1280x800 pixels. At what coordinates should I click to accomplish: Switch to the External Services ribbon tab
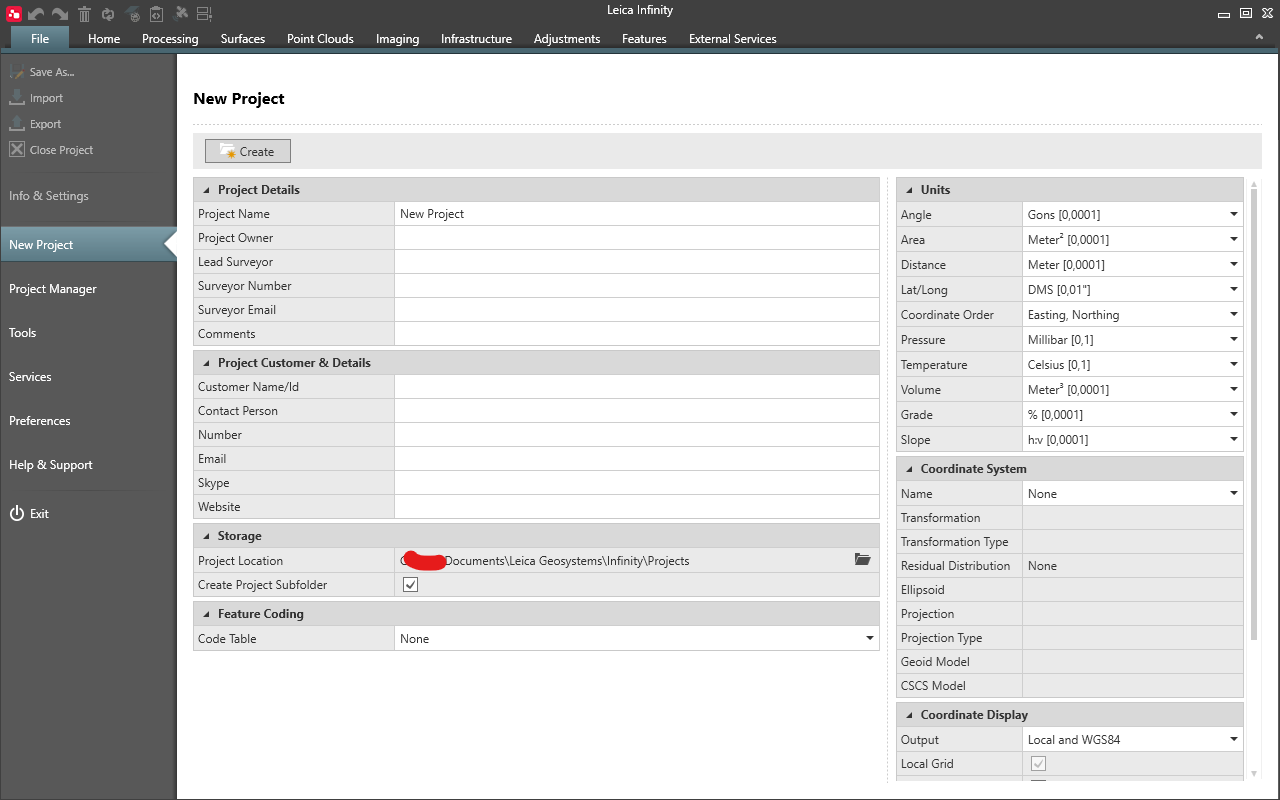click(733, 38)
